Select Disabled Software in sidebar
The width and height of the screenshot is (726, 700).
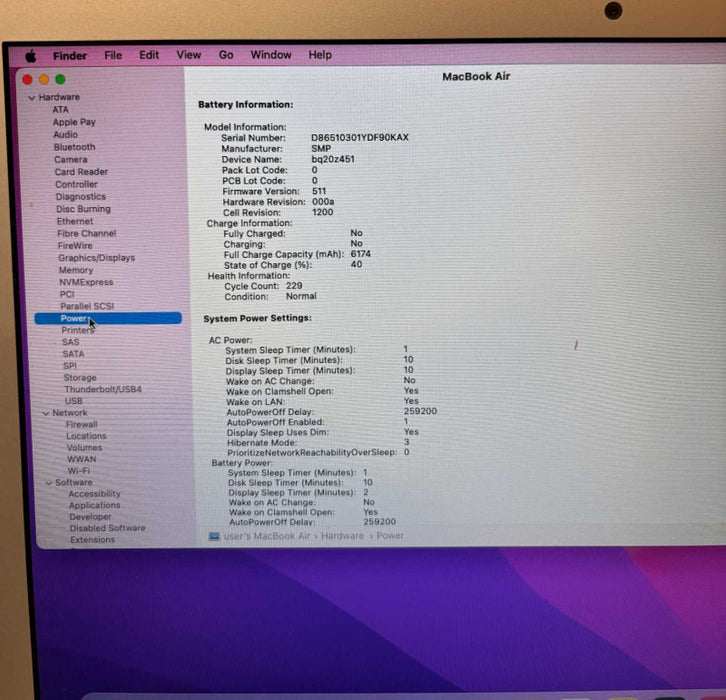pyautogui.click(x=107, y=528)
